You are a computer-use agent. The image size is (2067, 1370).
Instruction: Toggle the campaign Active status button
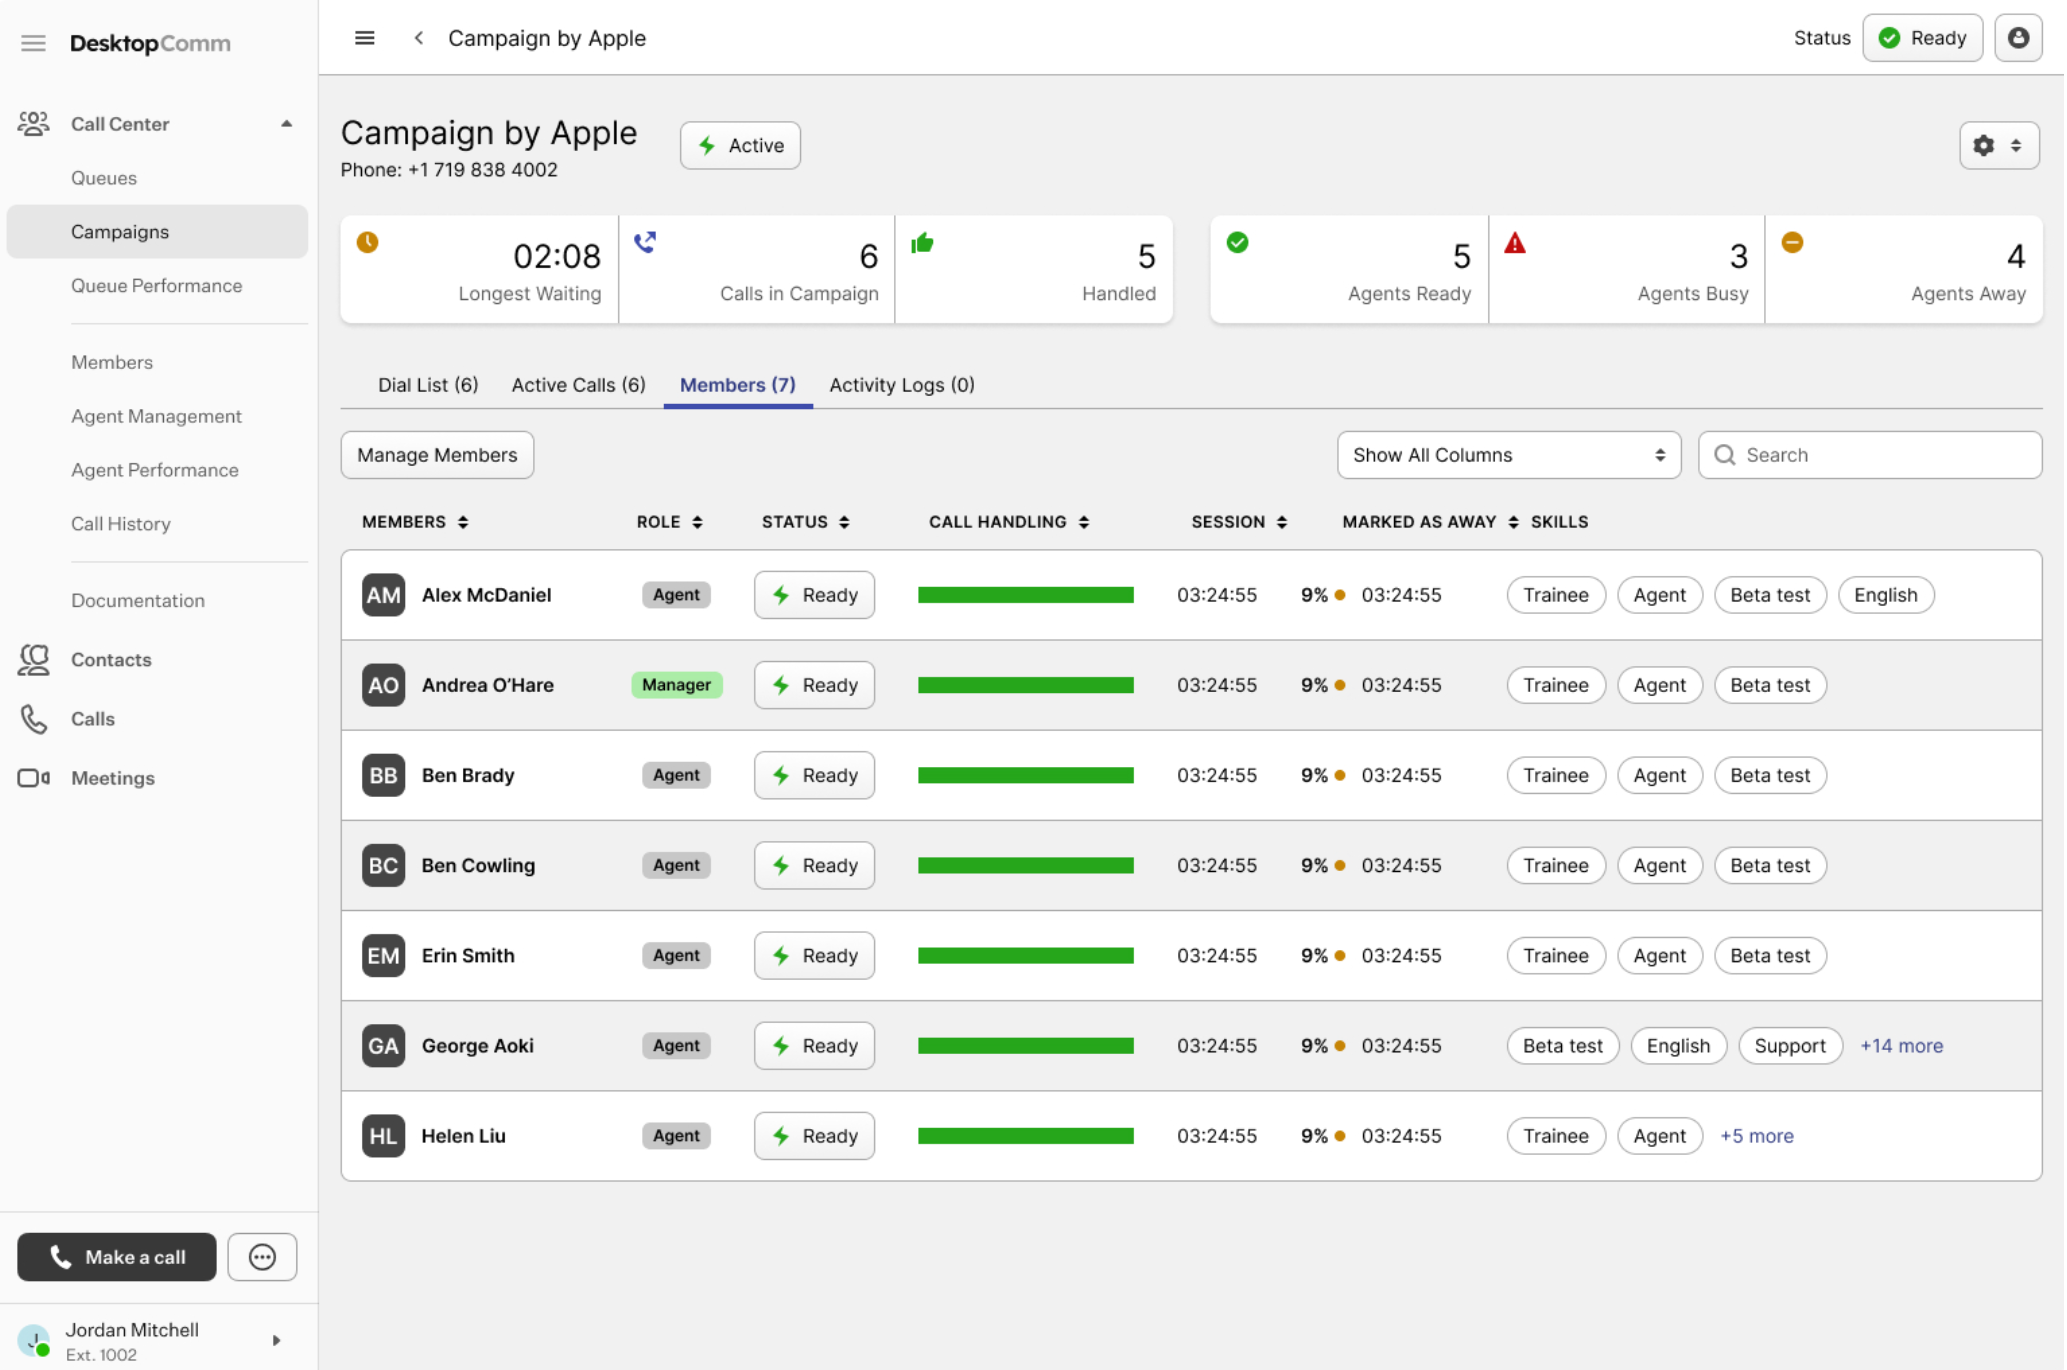(x=740, y=146)
